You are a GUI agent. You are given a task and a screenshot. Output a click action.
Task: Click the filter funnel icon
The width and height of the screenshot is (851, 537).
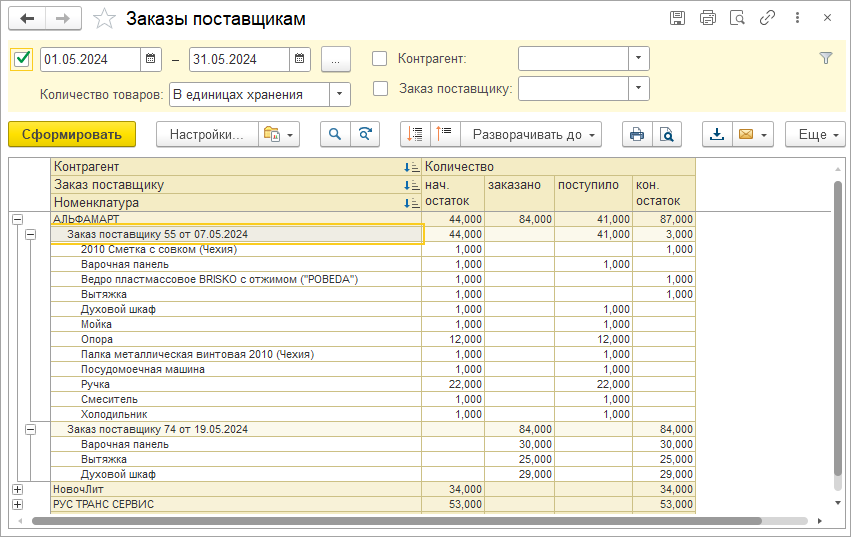tap(825, 58)
